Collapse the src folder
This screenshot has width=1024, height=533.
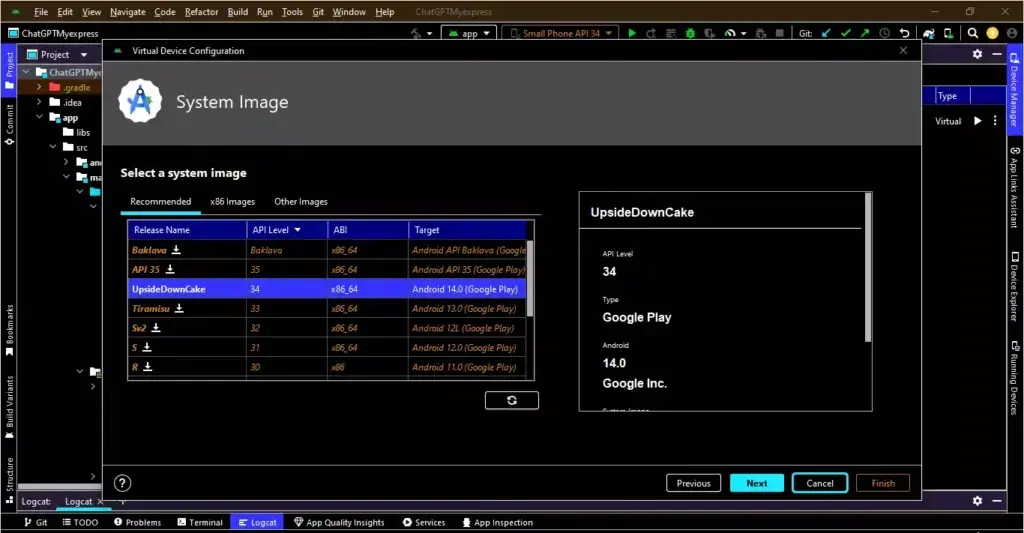click(x=53, y=147)
